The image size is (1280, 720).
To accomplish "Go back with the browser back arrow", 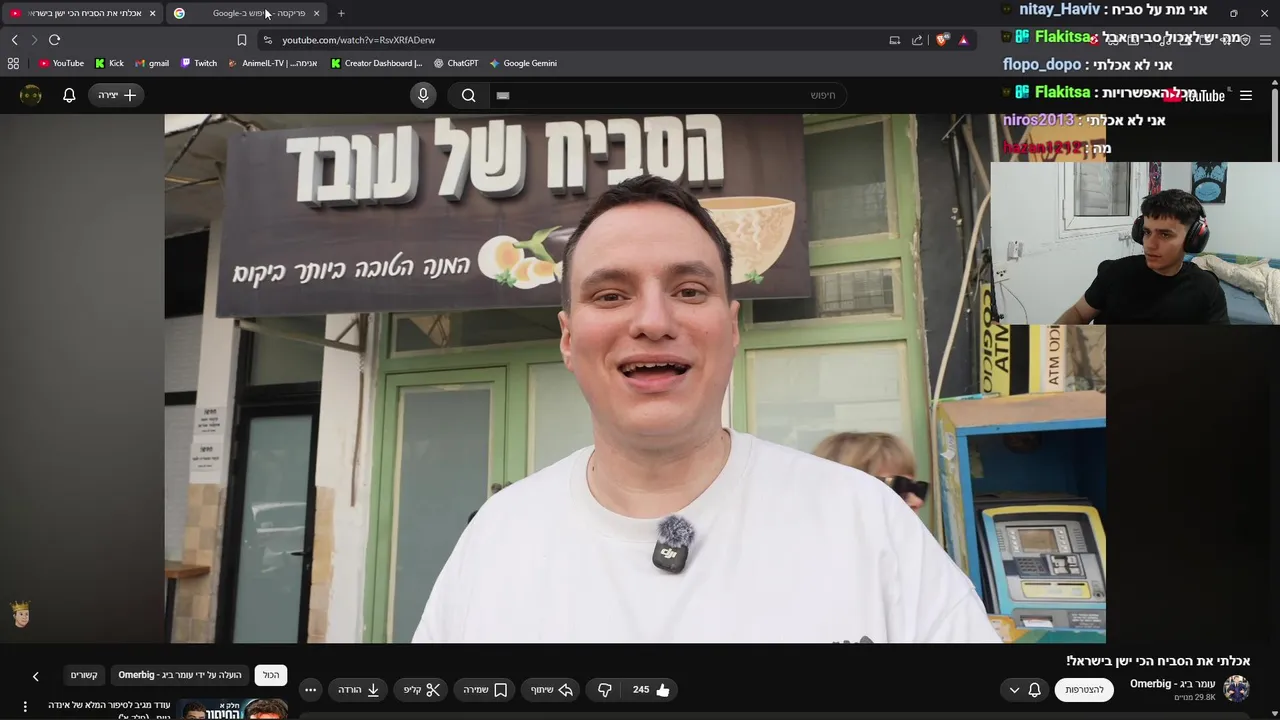I will [x=14, y=40].
